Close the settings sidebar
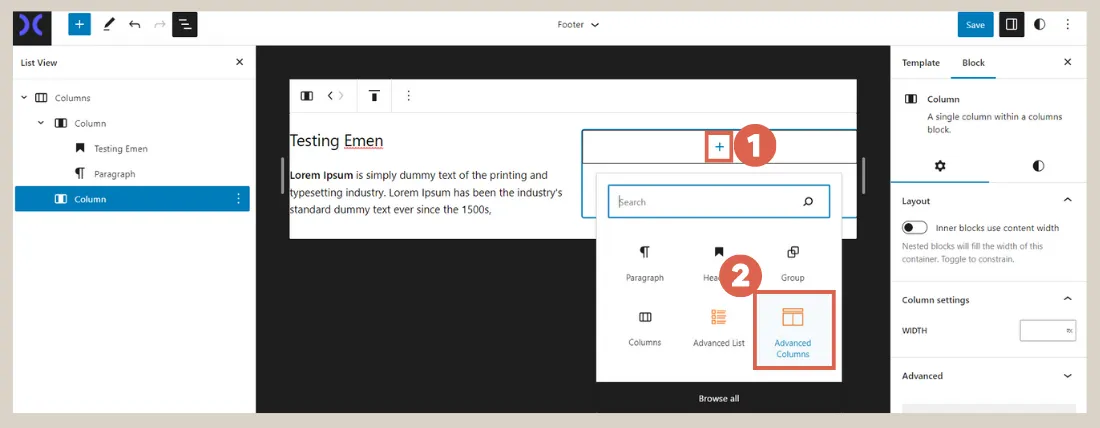This screenshot has height=428, width=1100. 1068,62
